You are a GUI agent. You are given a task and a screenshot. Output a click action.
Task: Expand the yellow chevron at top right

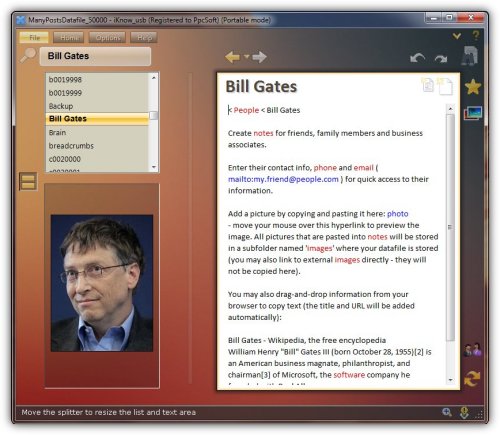click(x=456, y=35)
